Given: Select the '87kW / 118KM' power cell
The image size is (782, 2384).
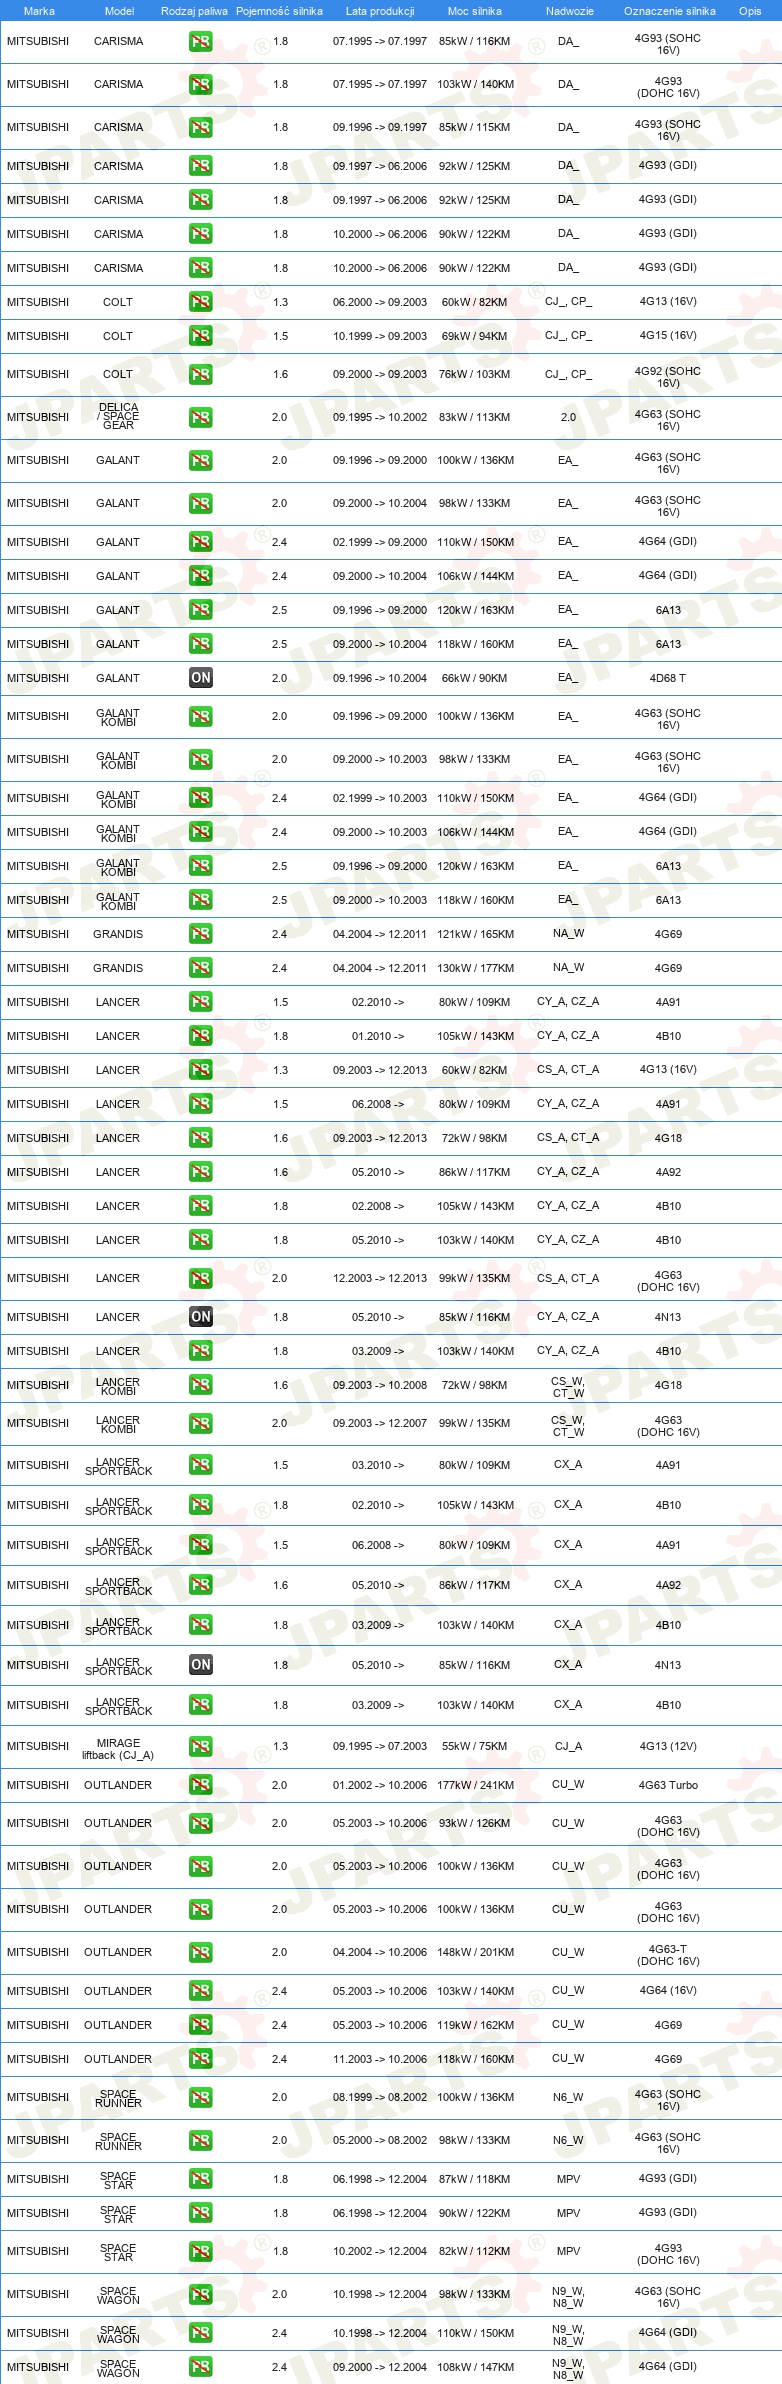Looking at the screenshot, I should pos(475,2179).
